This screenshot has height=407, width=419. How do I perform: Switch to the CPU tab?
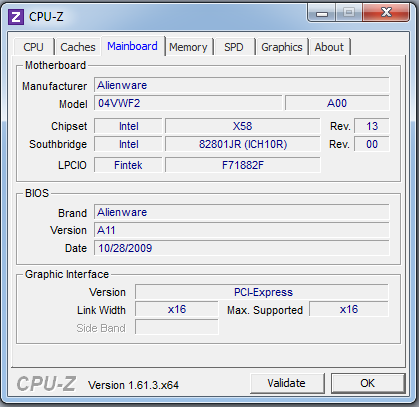coord(33,47)
